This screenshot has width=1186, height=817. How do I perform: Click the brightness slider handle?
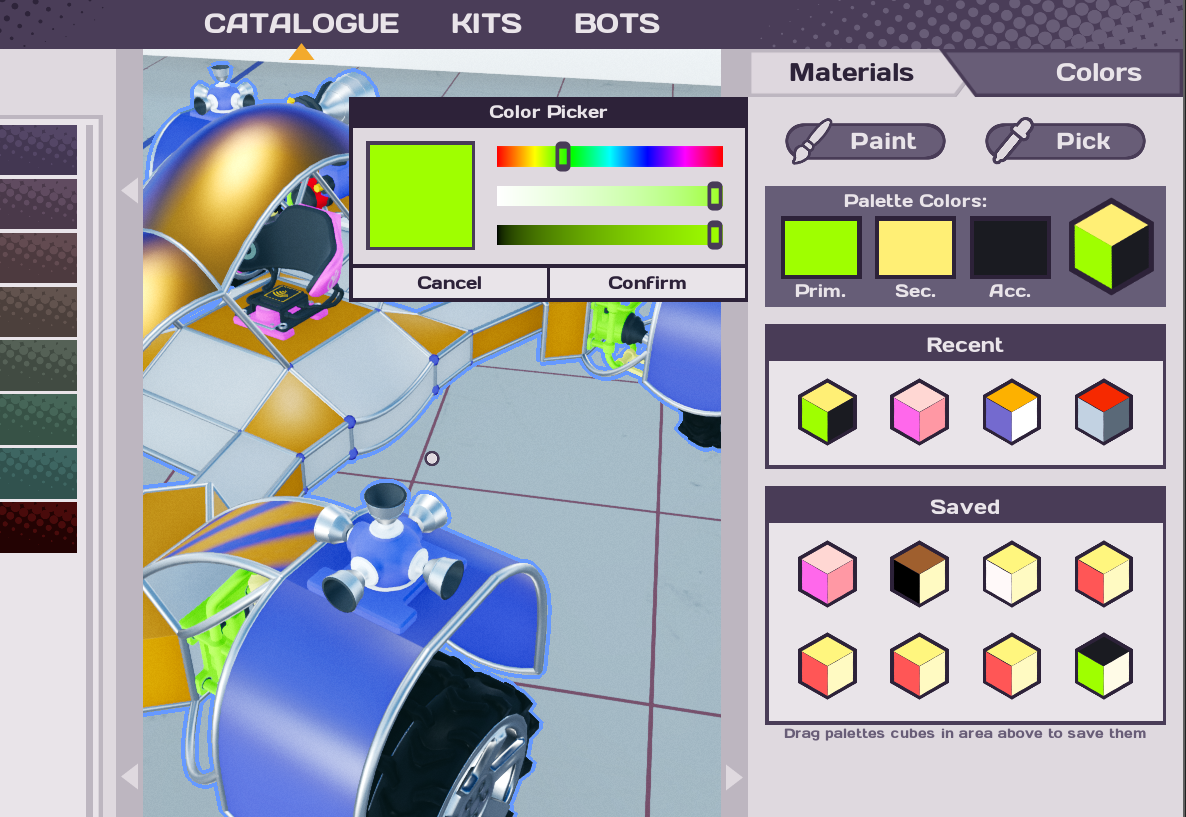pos(715,235)
